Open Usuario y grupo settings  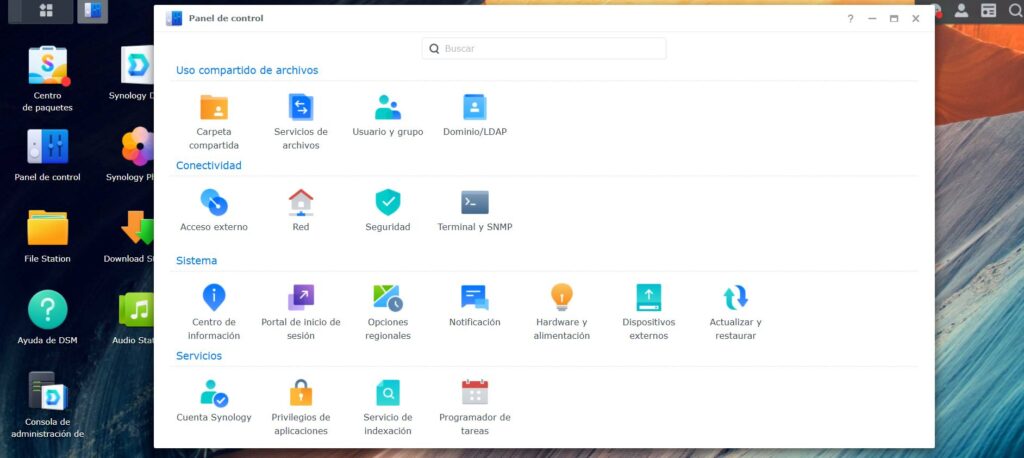(x=388, y=116)
